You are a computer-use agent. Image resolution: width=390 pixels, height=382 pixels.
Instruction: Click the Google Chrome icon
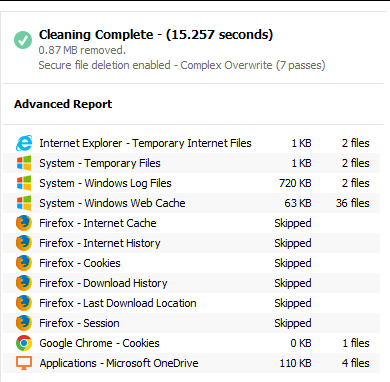tap(24, 343)
